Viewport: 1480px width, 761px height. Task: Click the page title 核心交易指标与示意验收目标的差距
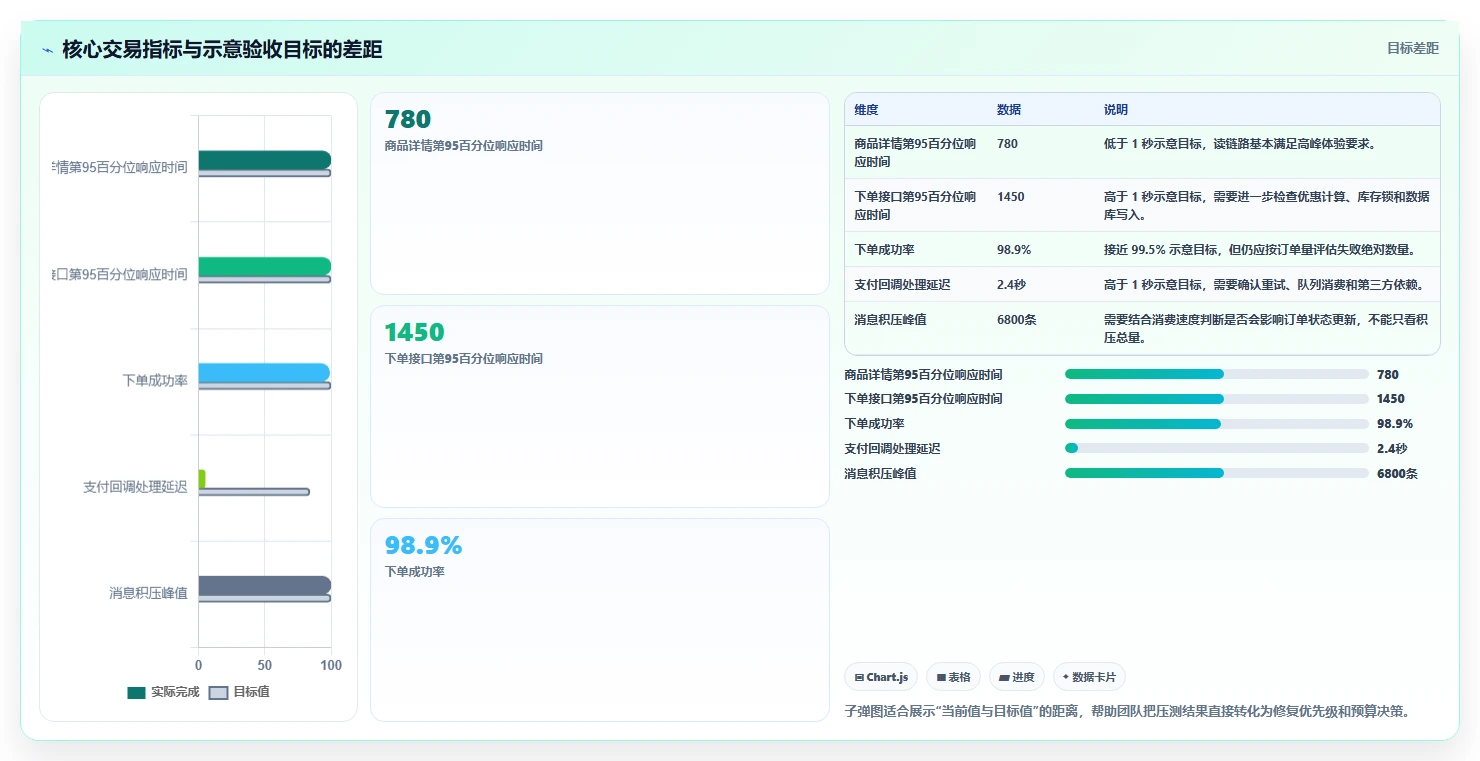[222, 50]
